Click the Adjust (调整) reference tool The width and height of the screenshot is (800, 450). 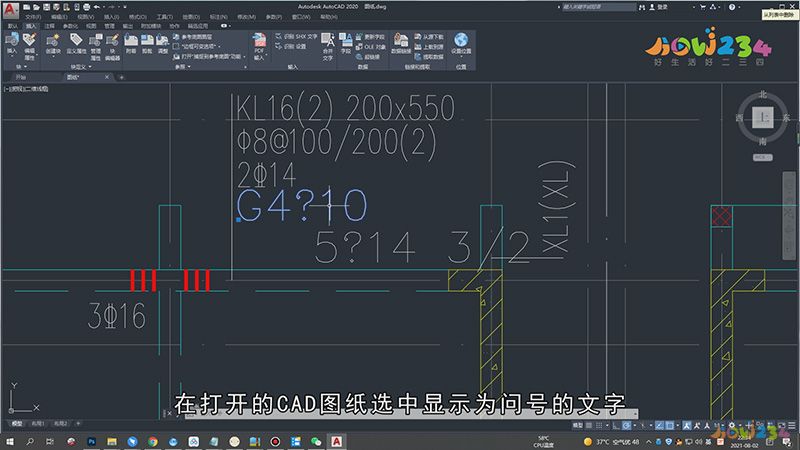(163, 44)
